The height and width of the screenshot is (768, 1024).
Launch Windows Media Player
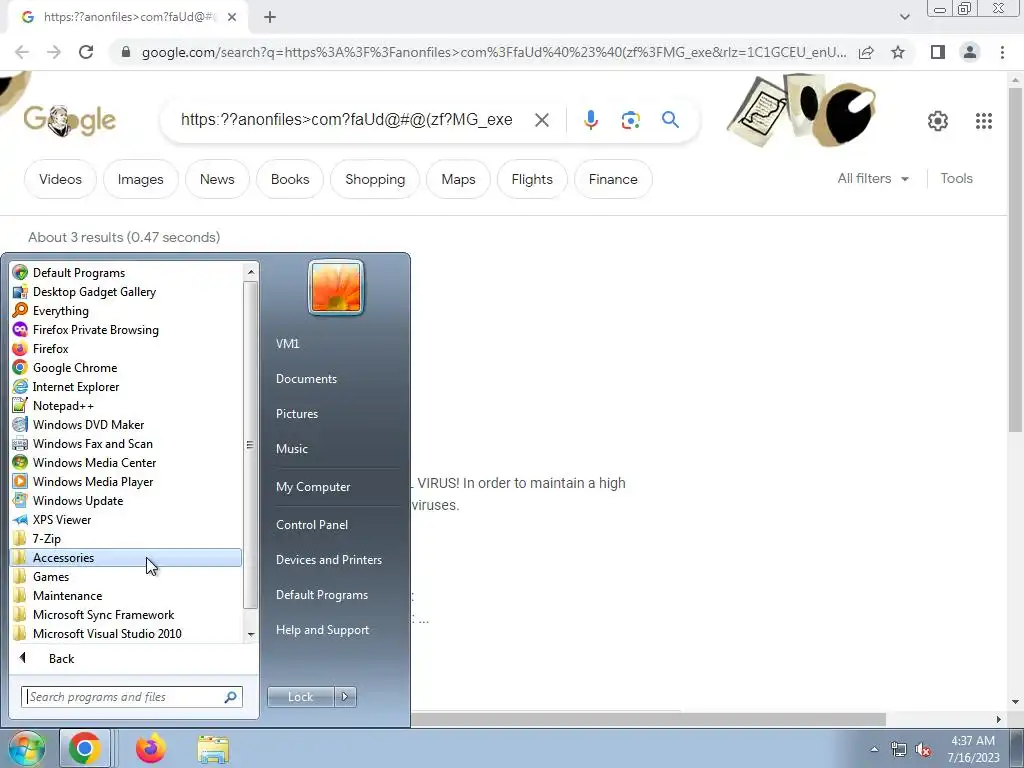(126, 481)
